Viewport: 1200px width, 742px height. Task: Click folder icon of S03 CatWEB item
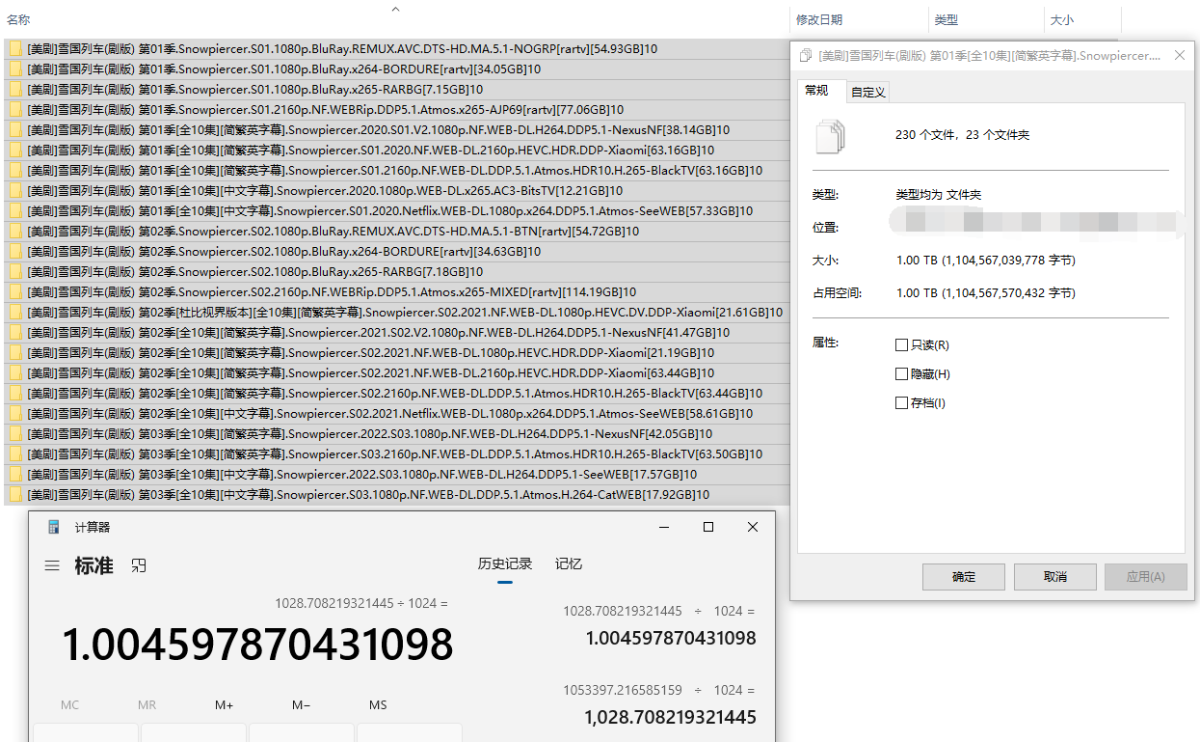click(15, 495)
